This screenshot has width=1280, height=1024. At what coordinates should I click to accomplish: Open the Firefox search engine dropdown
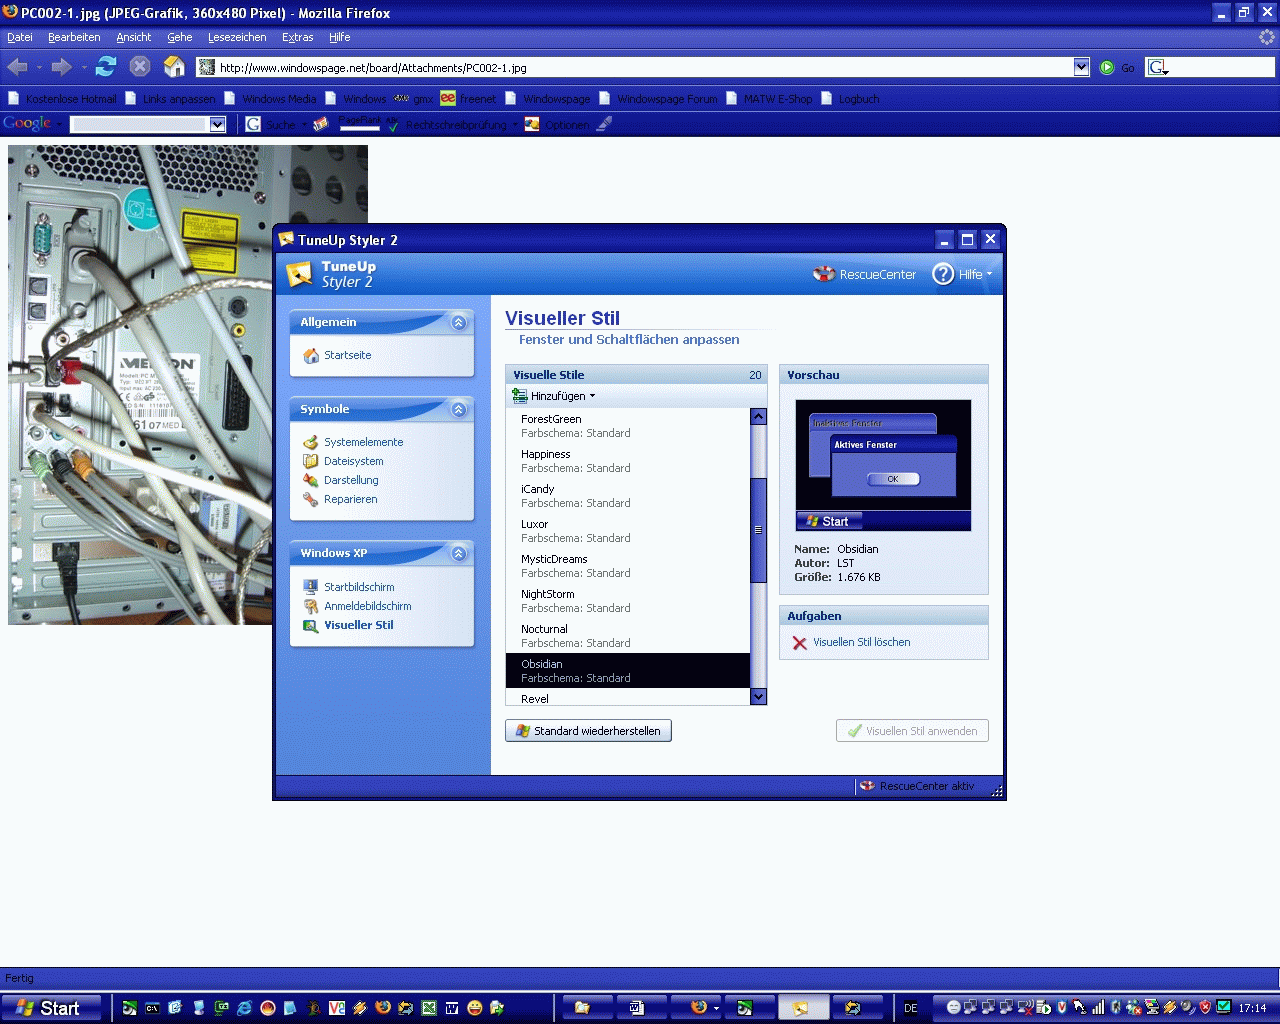coord(1159,68)
